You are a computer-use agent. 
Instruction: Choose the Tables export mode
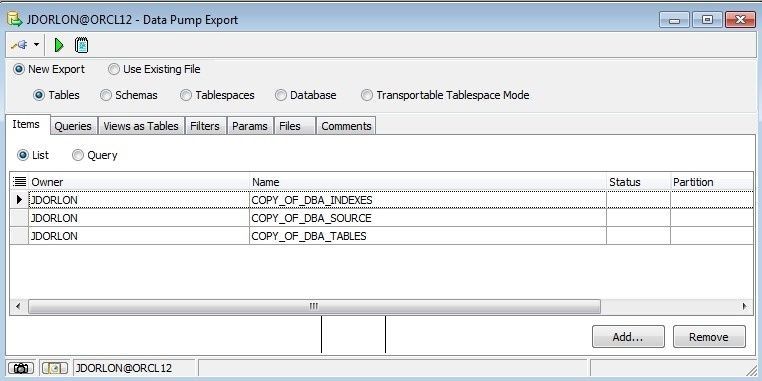[x=56, y=95]
